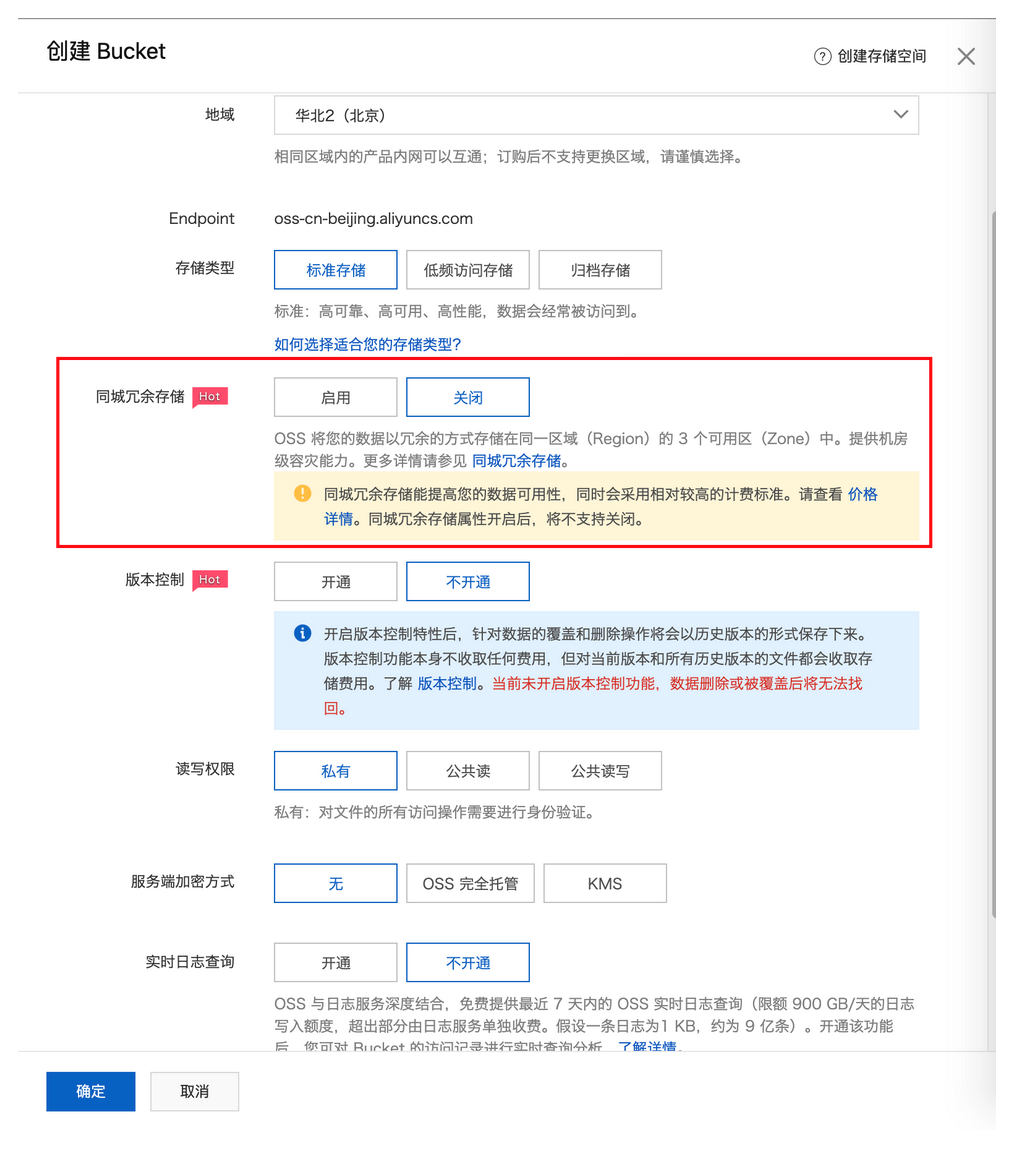Viewport: 1014px width, 1152px height.
Task: Choose 关闭 for 同城冗余存储
Action: click(x=468, y=397)
